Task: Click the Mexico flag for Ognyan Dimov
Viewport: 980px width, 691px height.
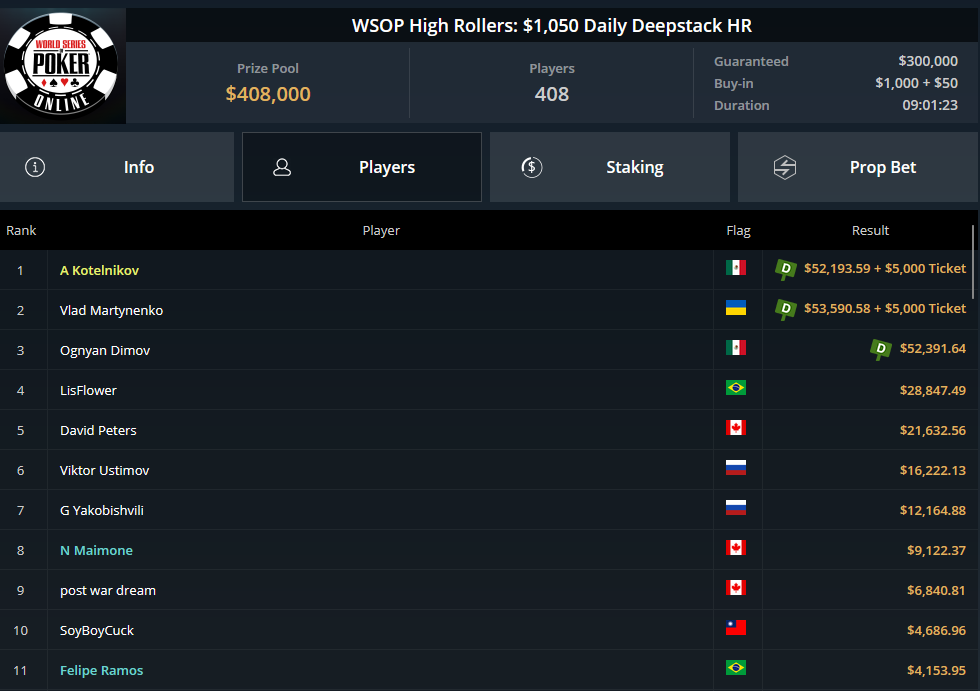Action: coord(736,347)
